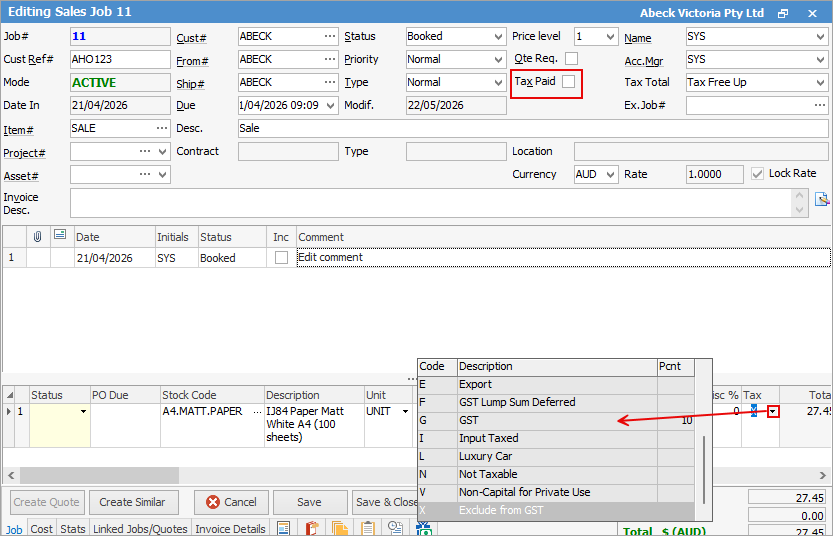Open the red book icon tab at bottom
Viewport: 833px width, 536px height.
pyautogui.click(x=312, y=528)
